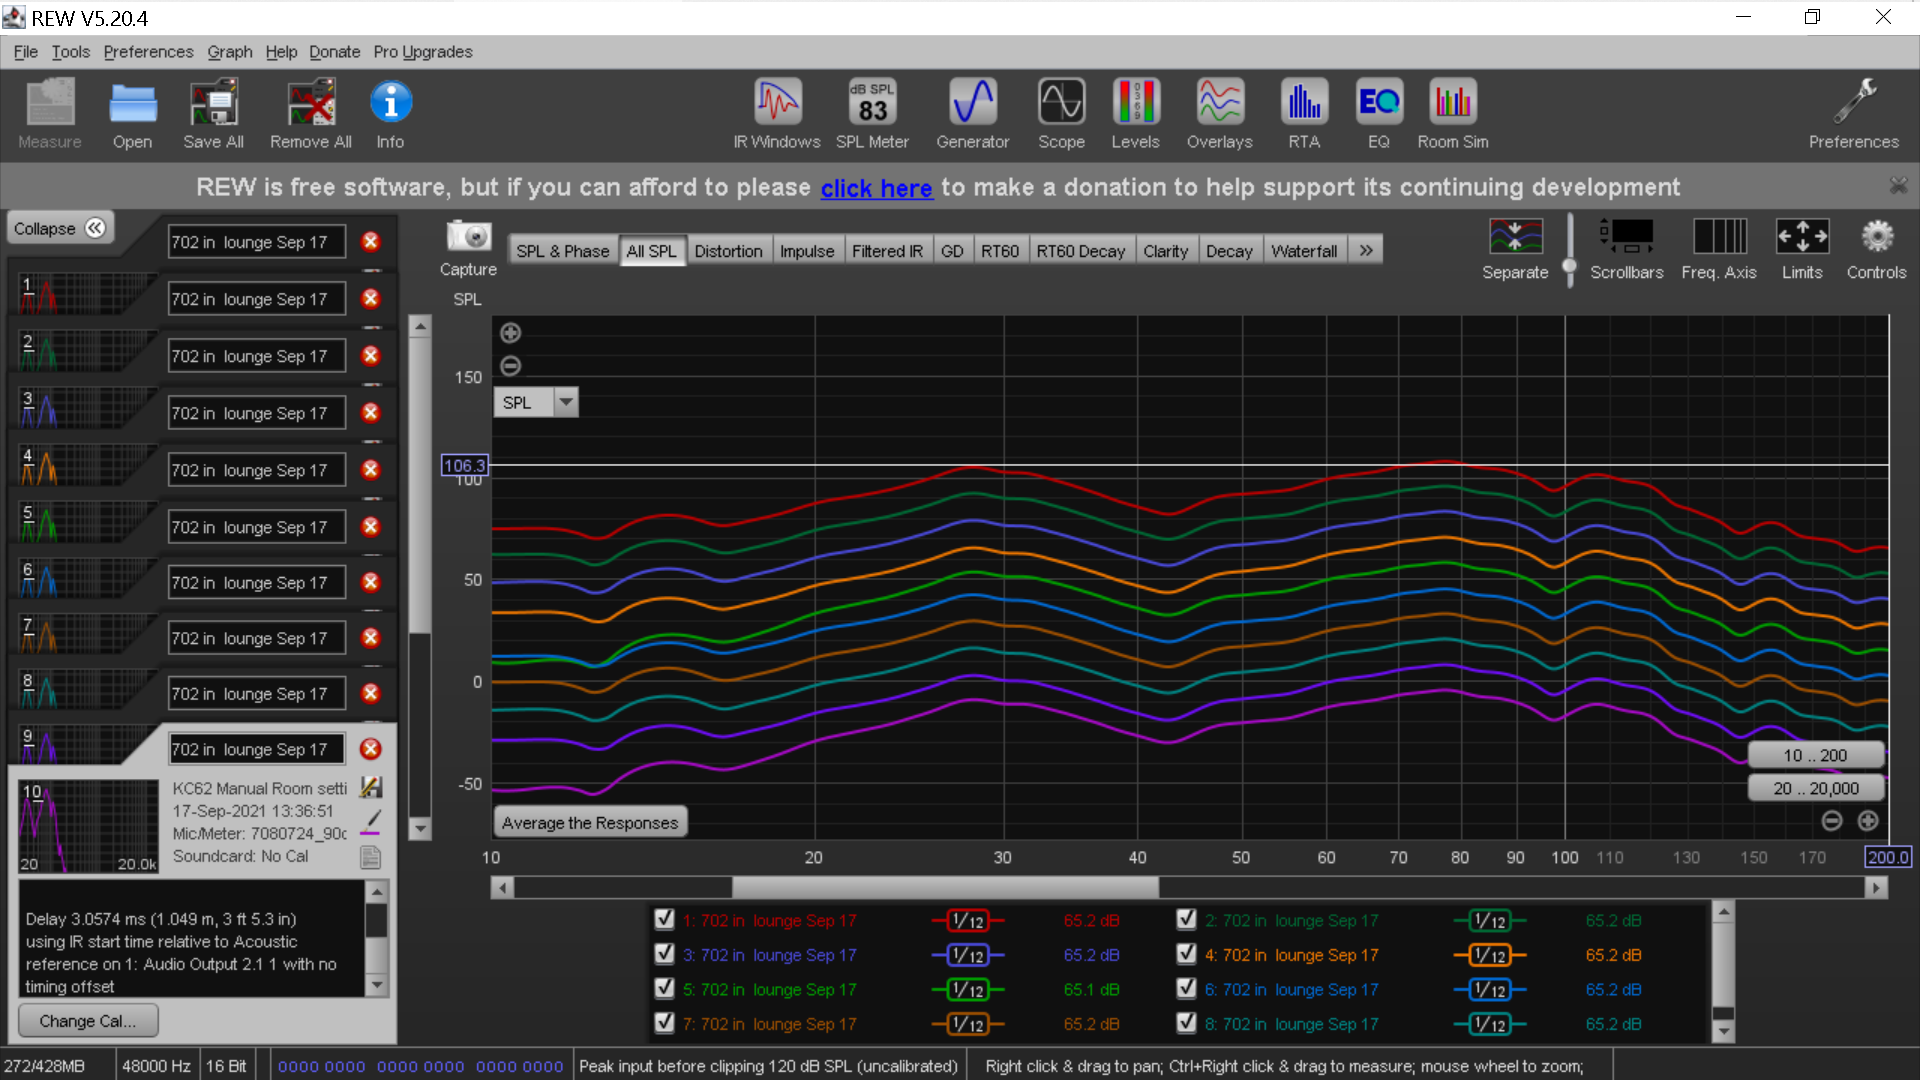Uncheck trace 1: 702 in lounge Sep 17
Viewport: 1920px width, 1080px height.
coord(664,920)
